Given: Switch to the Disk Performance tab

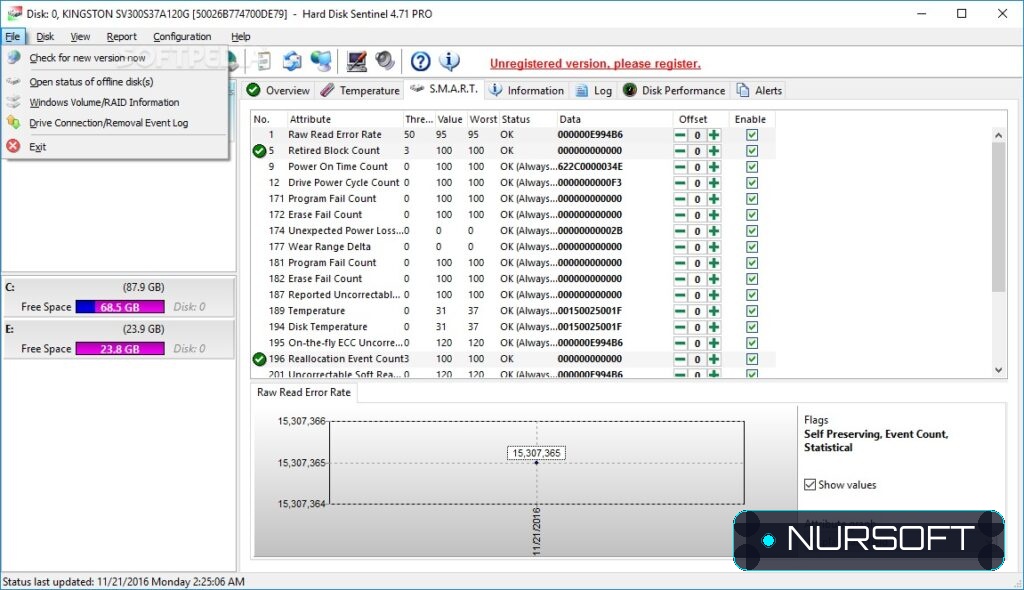Looking at the screenshot, I should pyautogui.click(x=674, y=90).
